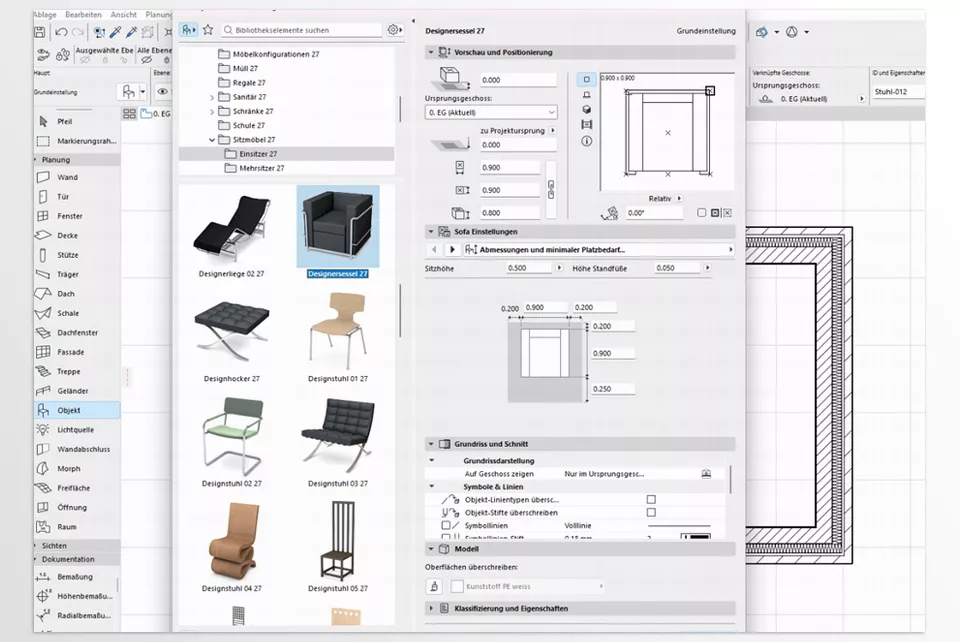This screenshot has width=960, height=642.
Task: Toggle Objekt-Linientypen überschreiben checkbox
Action: (x=651, y=499)
